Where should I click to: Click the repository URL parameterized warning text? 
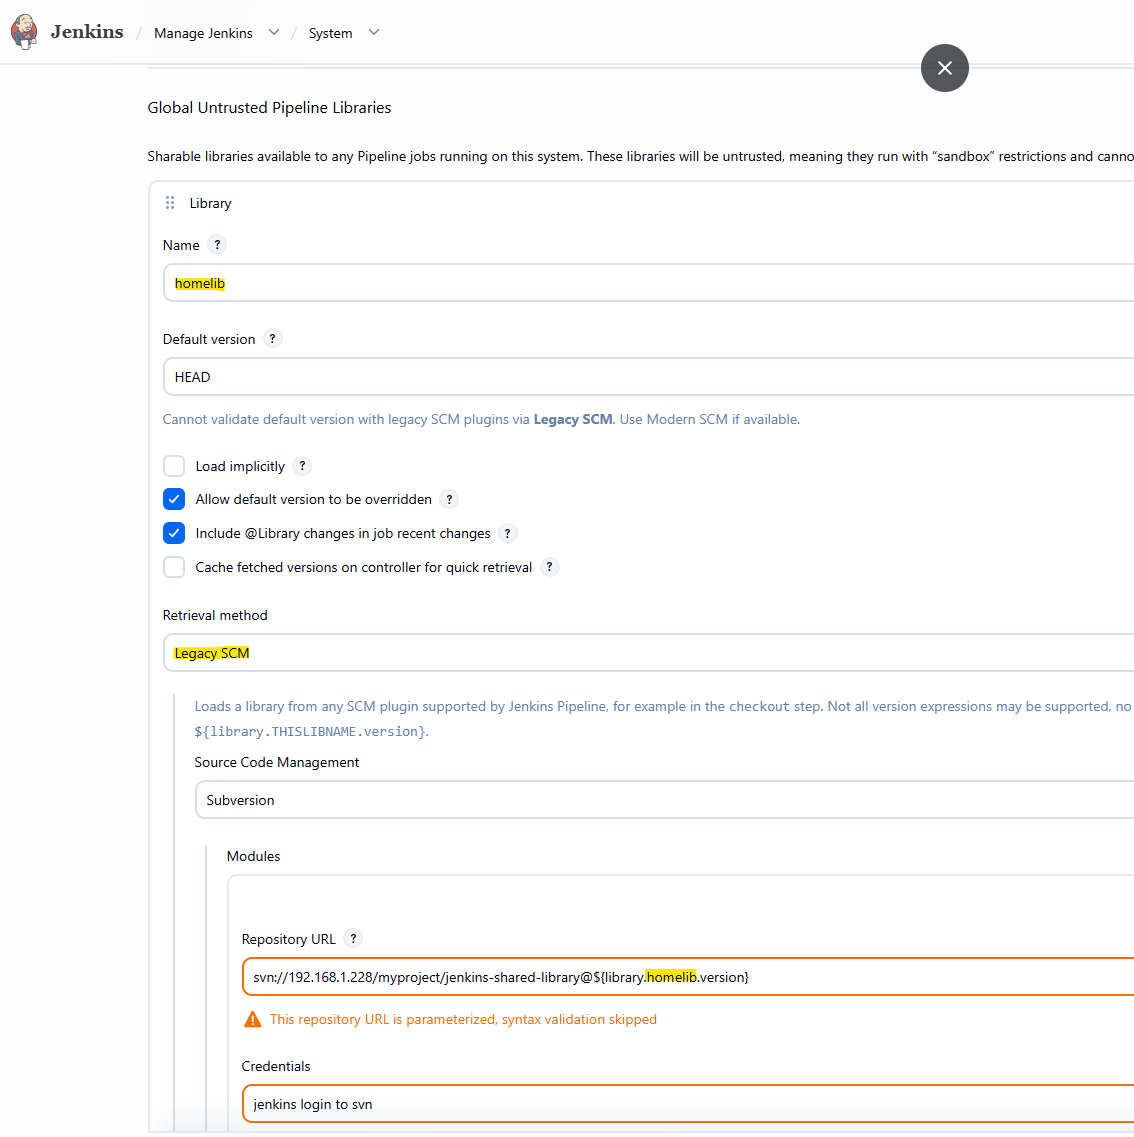(463, 1020)
